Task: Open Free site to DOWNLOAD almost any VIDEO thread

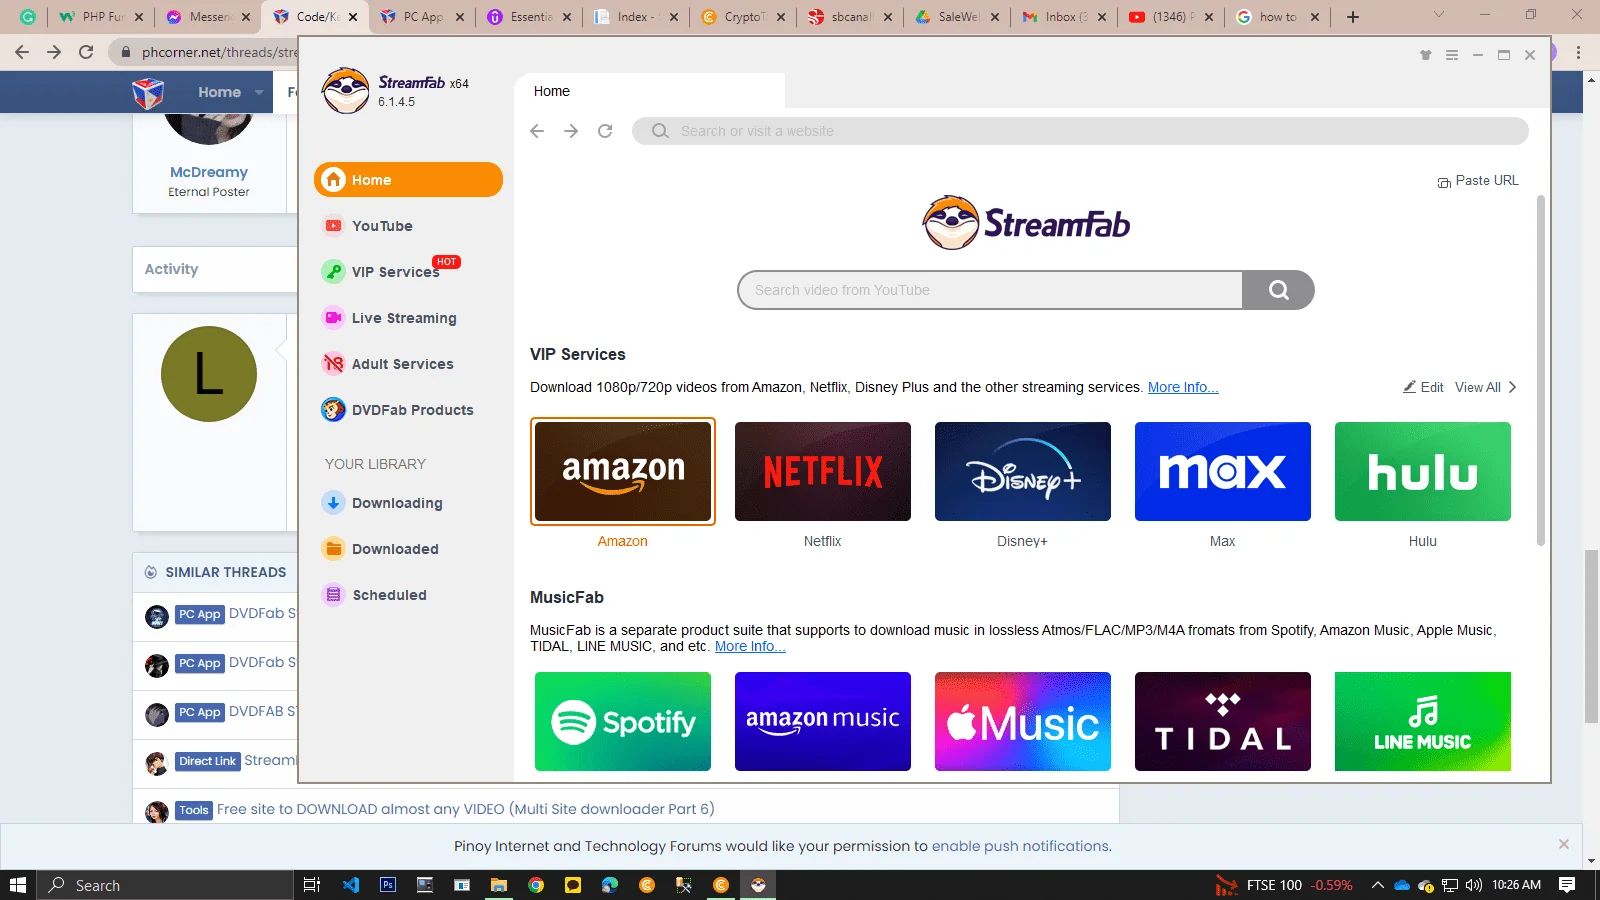Action: tap(466, 809)
